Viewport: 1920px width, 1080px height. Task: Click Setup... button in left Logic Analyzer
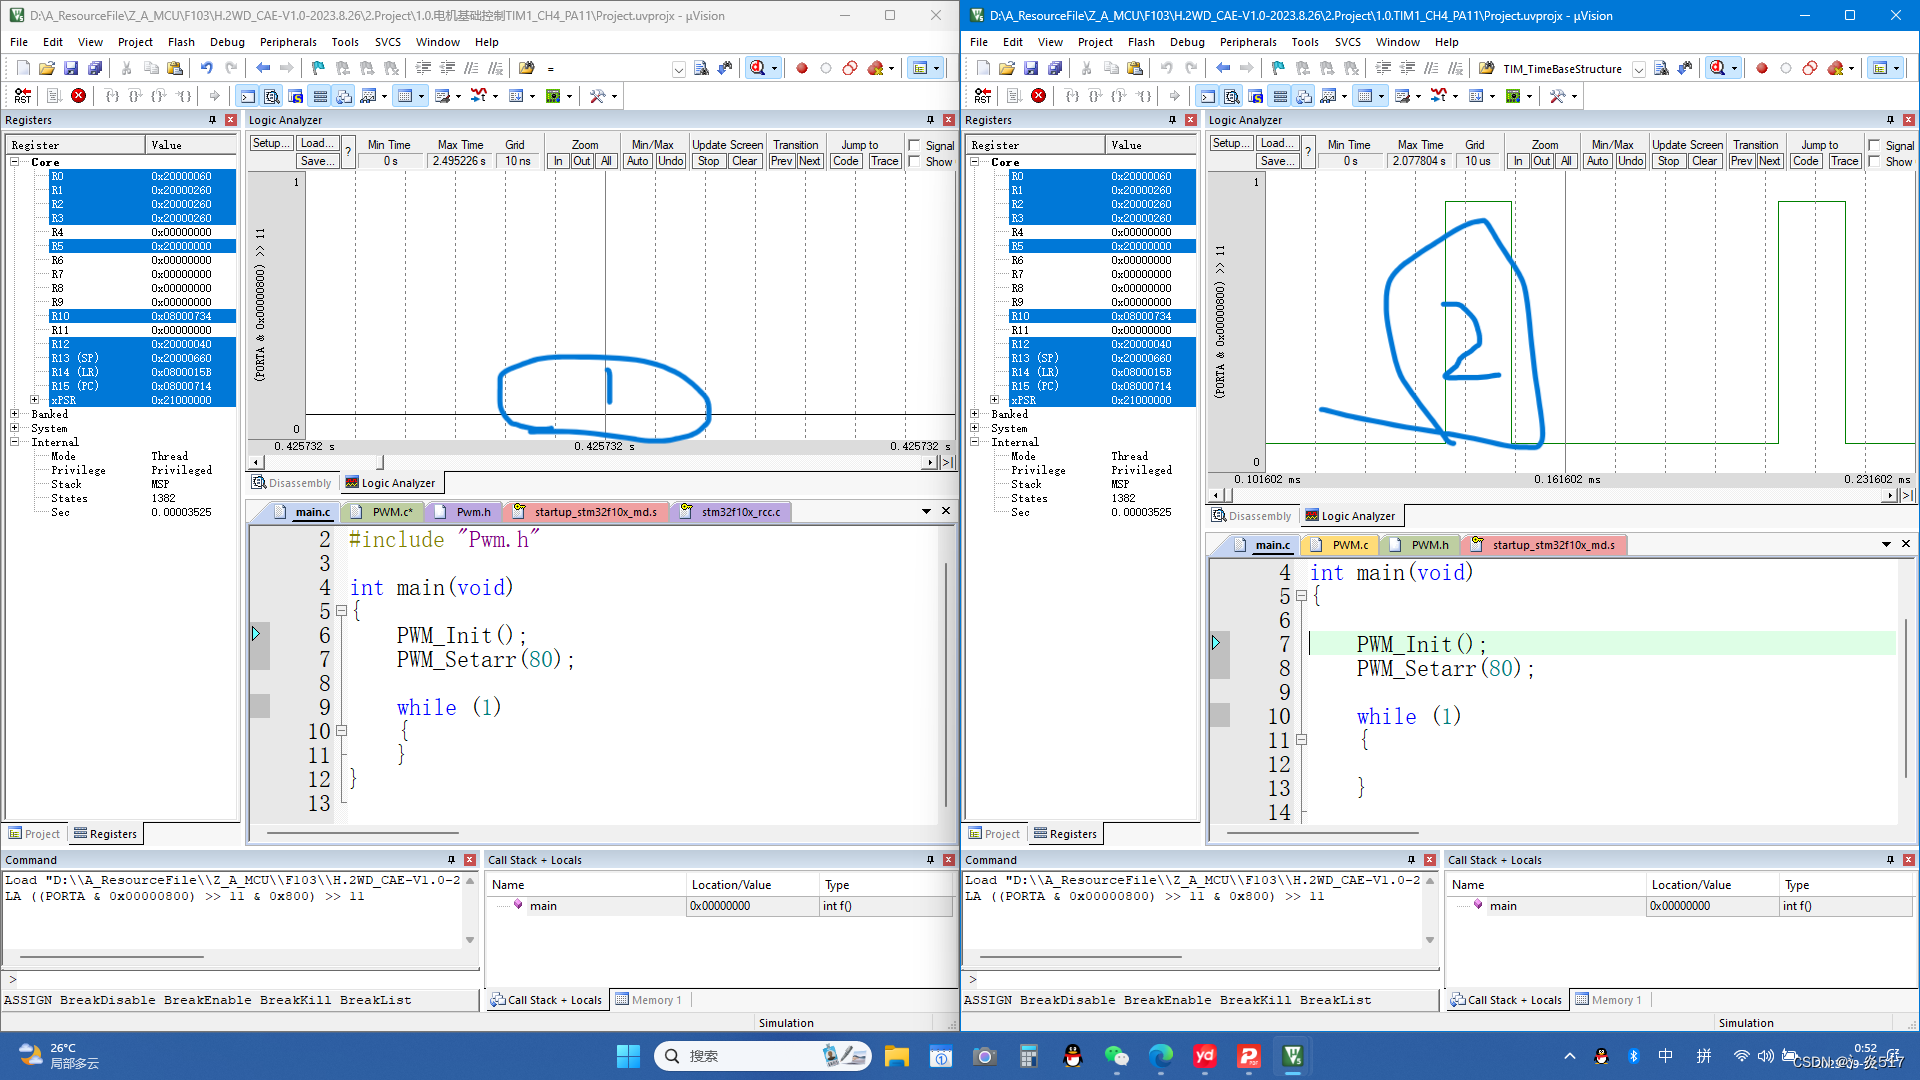pyautogui.click(x=270, y=144)
